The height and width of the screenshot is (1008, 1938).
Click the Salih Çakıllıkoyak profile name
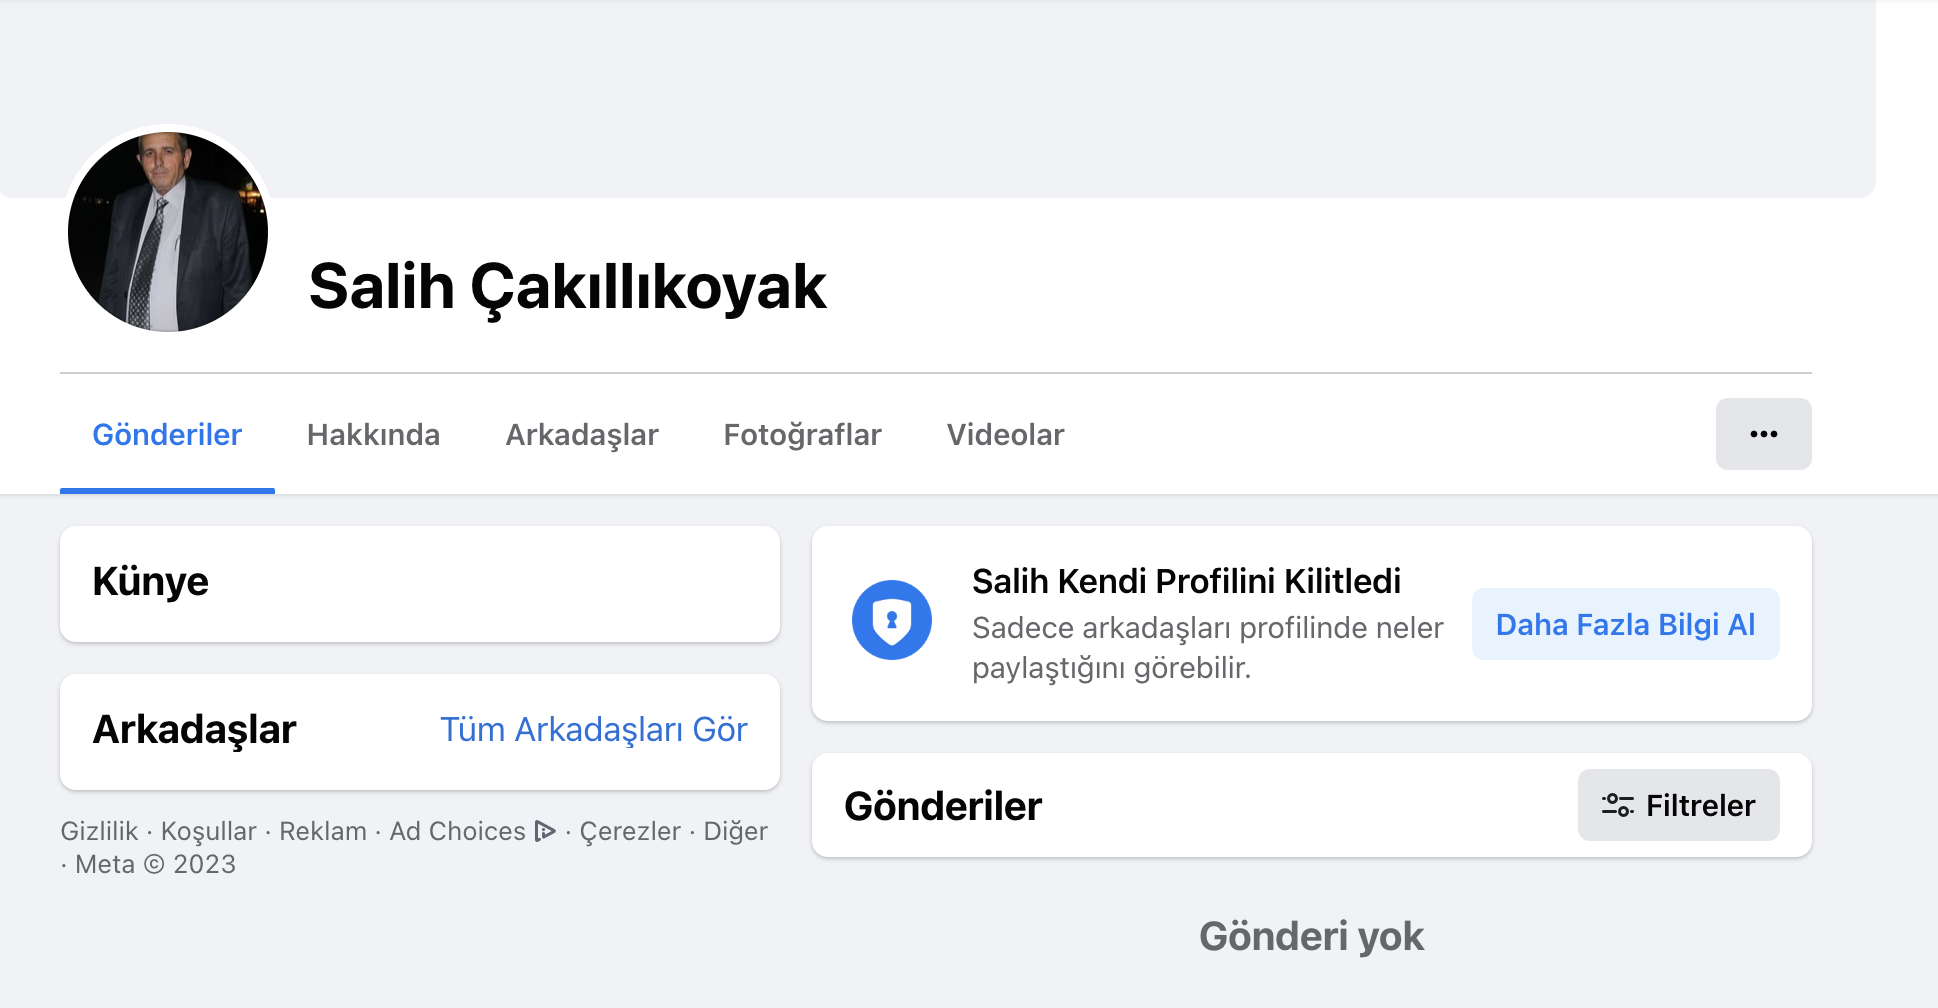click(x=567, y=287)
